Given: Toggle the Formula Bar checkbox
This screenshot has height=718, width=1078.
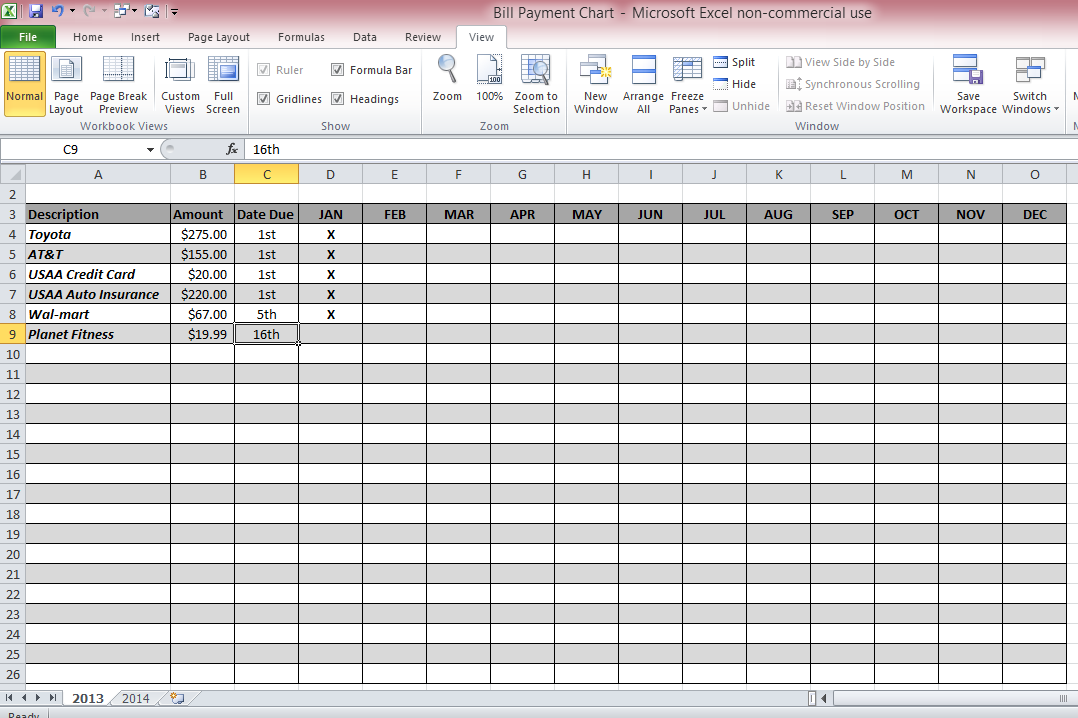Looking at the screenshot, I should pyautogui.click(x=337, y=69).
